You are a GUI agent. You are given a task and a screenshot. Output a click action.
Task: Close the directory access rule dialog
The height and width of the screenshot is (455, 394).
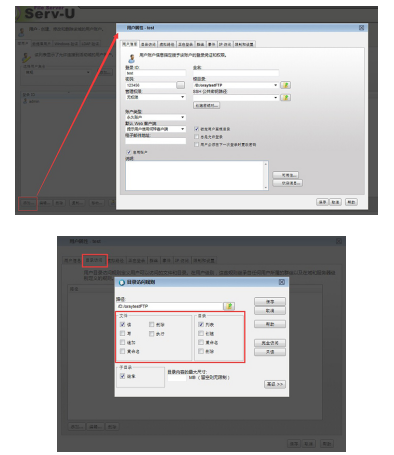(x=282, y=282)
